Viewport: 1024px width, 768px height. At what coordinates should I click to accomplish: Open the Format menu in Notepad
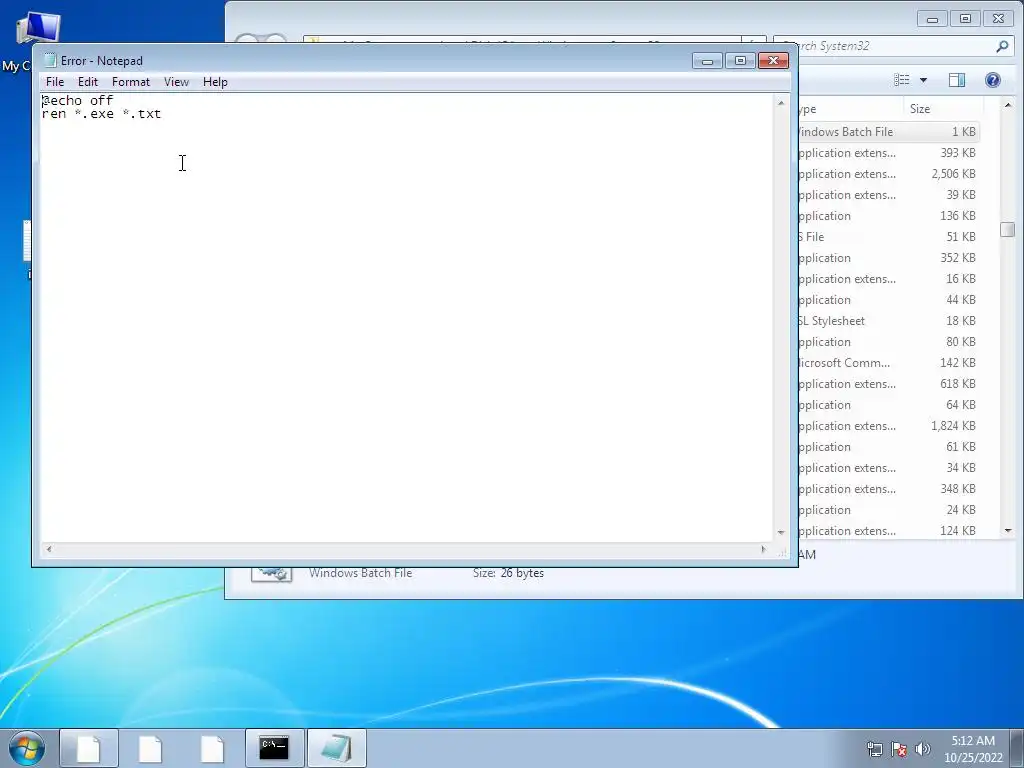click(131, 82)
